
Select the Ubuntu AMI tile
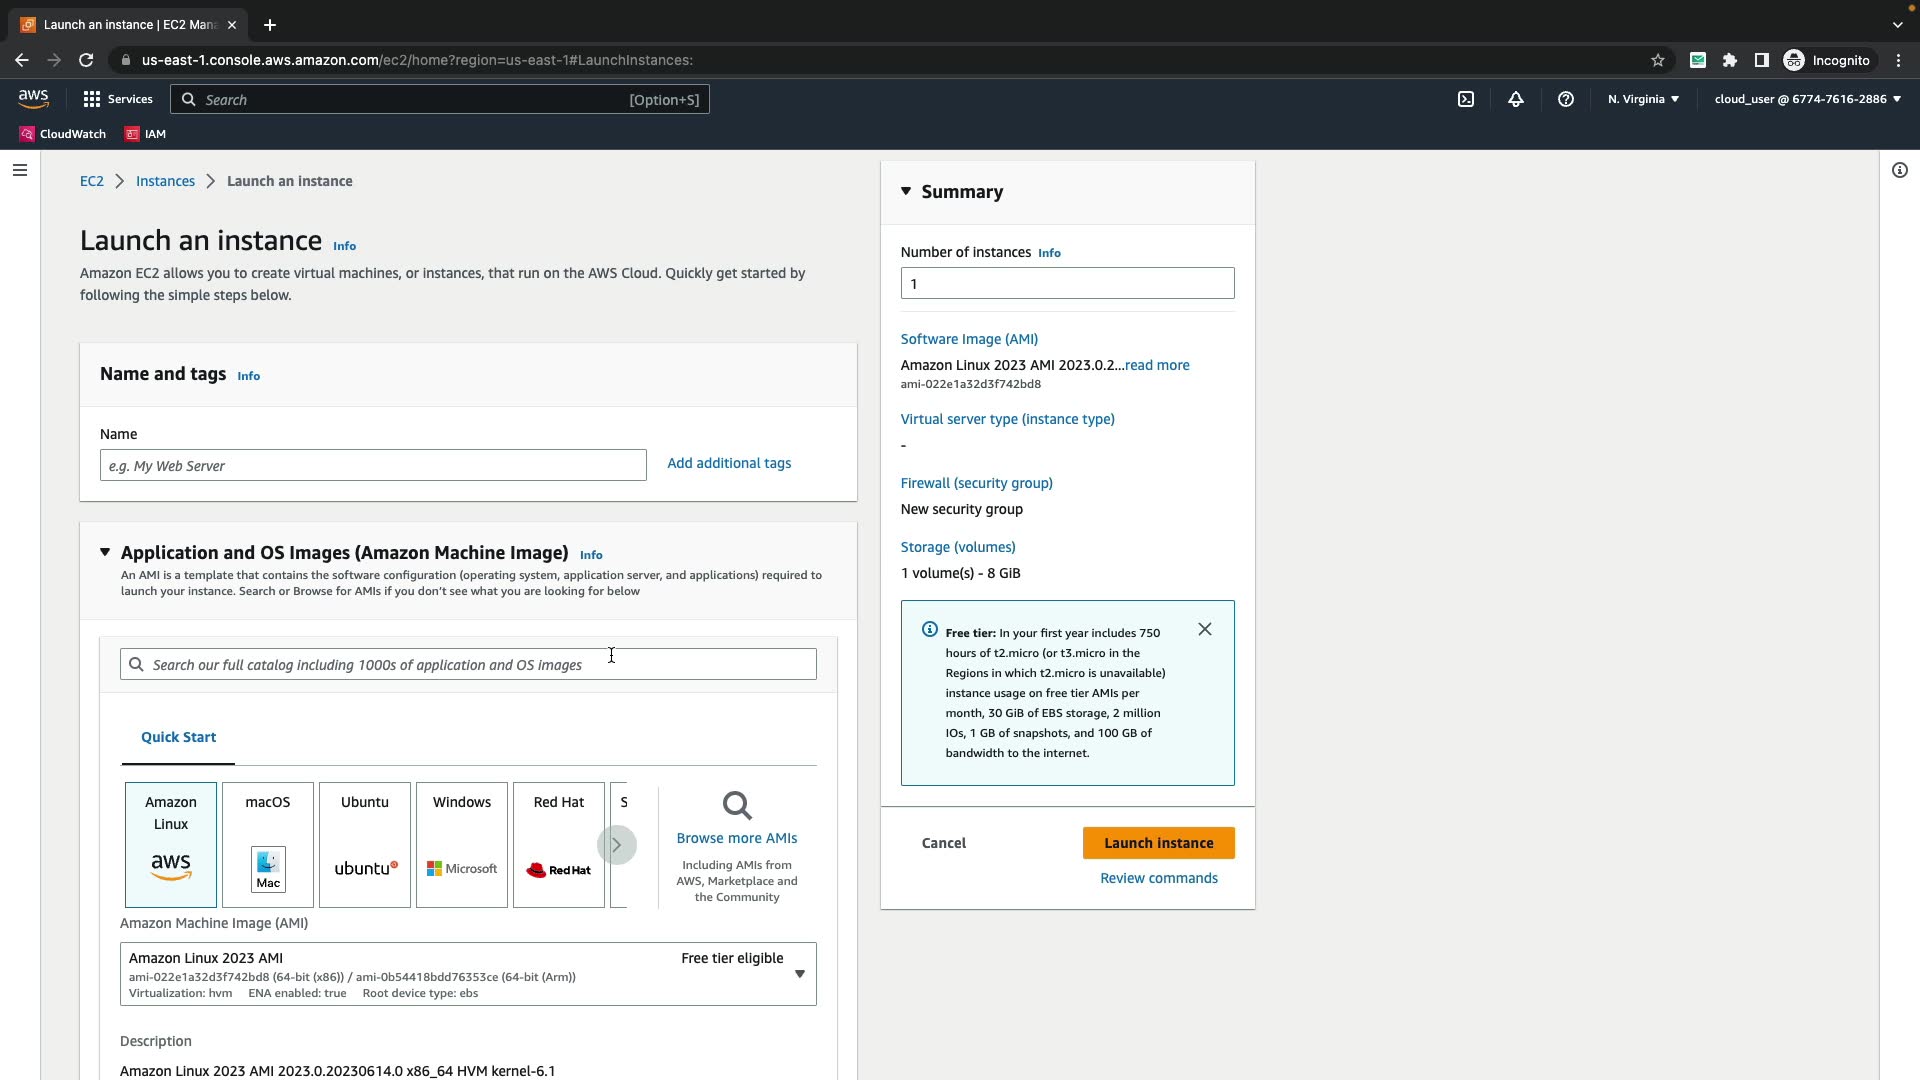(x=365, y=845)
